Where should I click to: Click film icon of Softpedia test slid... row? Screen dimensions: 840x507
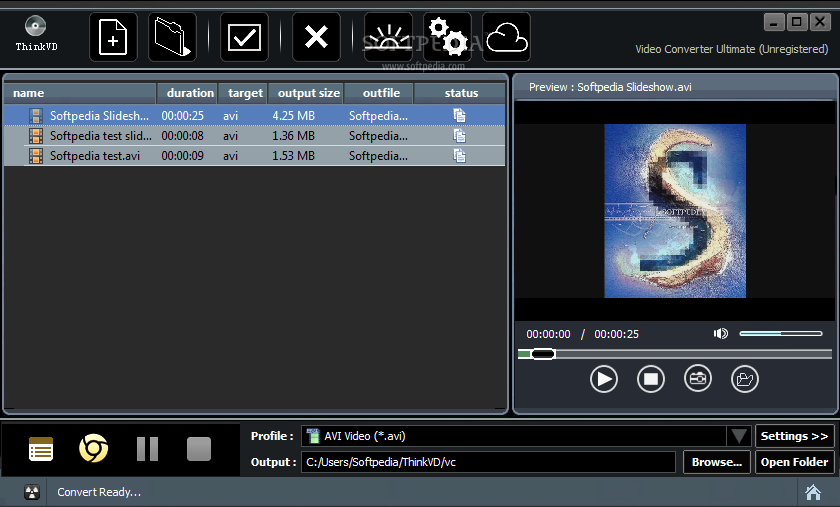[x=36, y=136]
